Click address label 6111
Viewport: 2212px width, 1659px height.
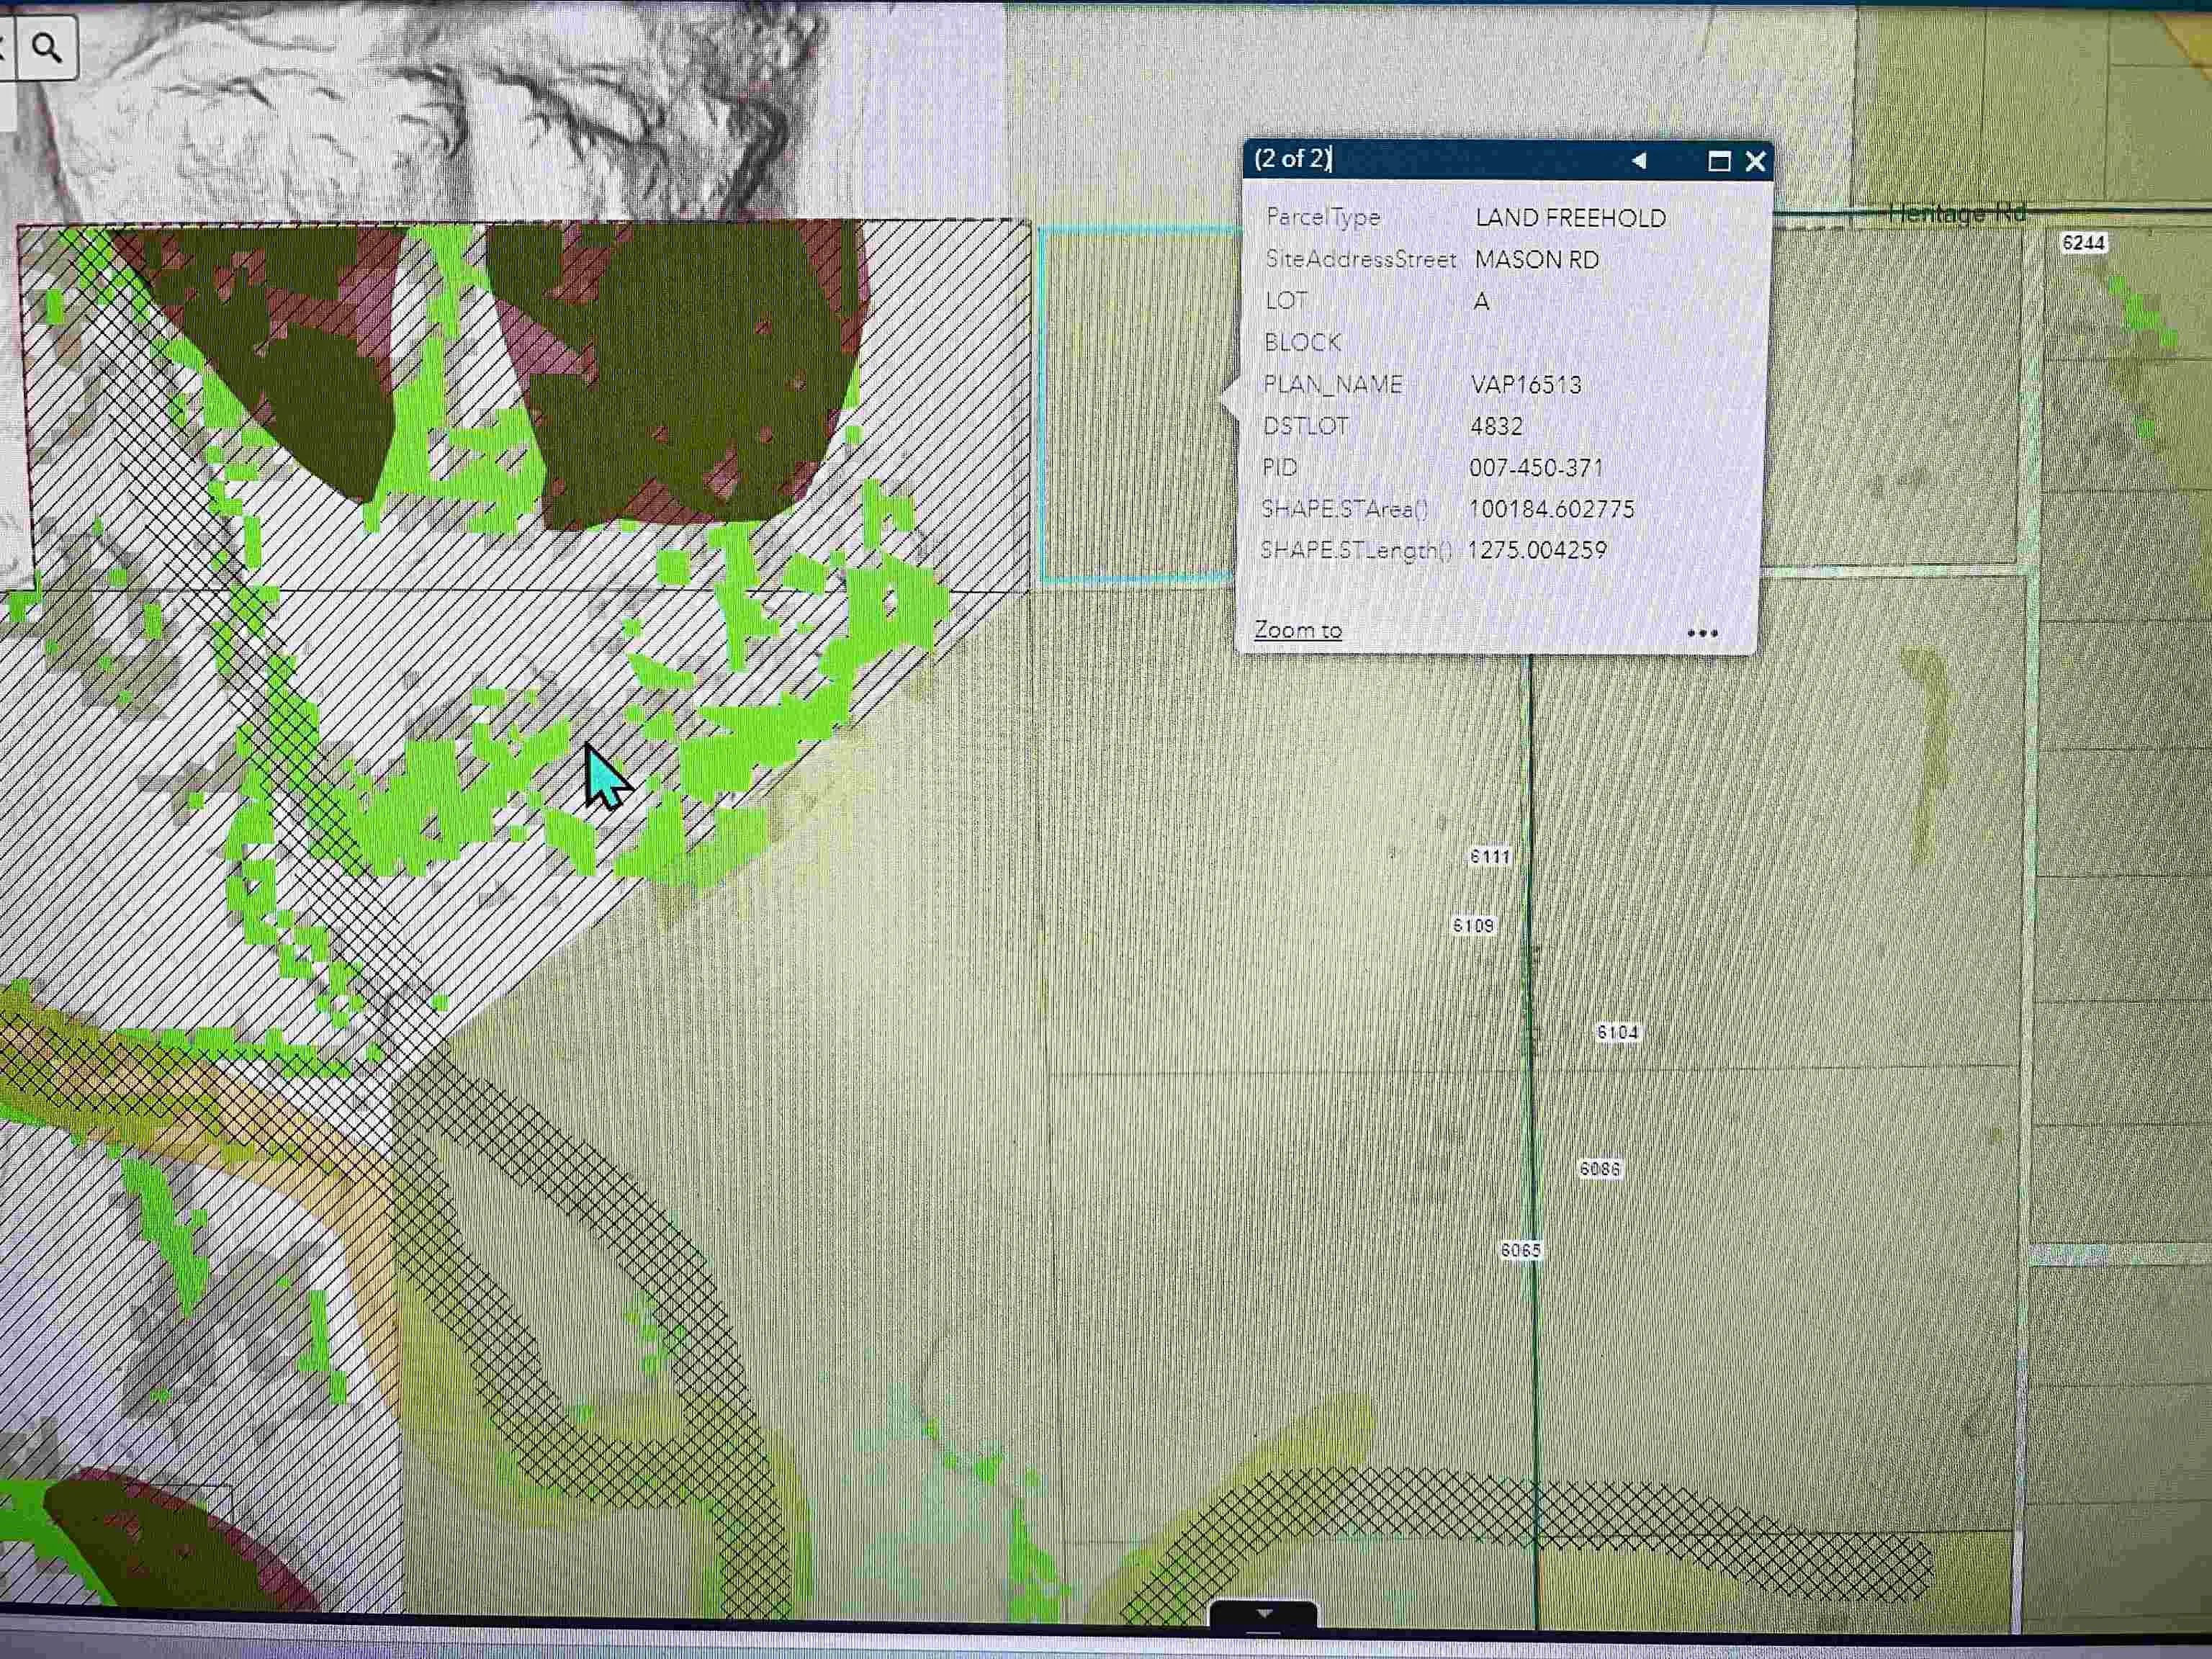(1489, 856)
